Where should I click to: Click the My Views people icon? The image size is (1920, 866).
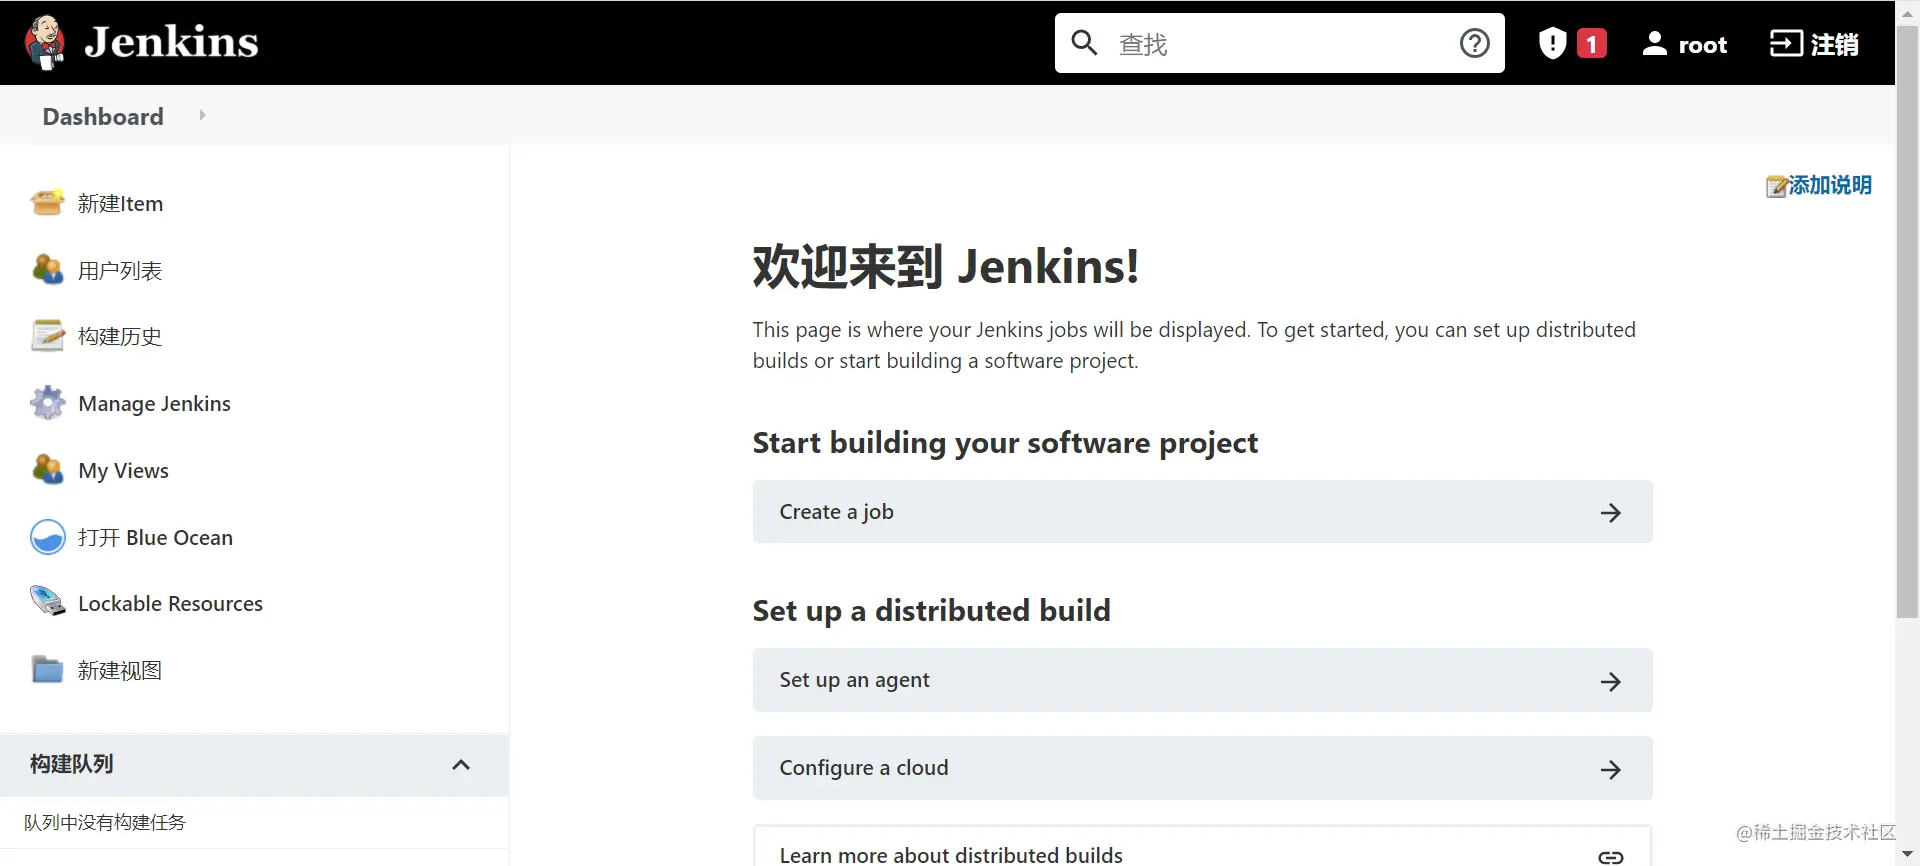48,469
